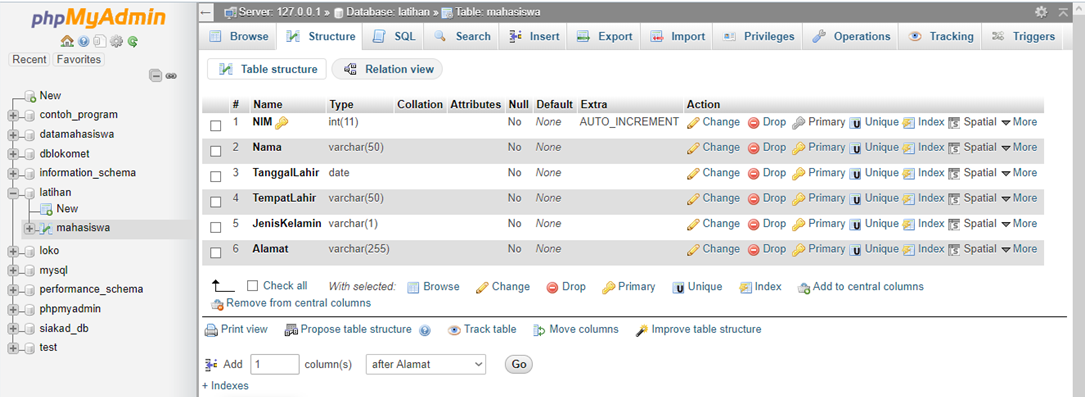The height and width of the screenshot is (397, 1085).
Task: Tick the checkbox for Alamat column
Action: (x=216, y=253)
